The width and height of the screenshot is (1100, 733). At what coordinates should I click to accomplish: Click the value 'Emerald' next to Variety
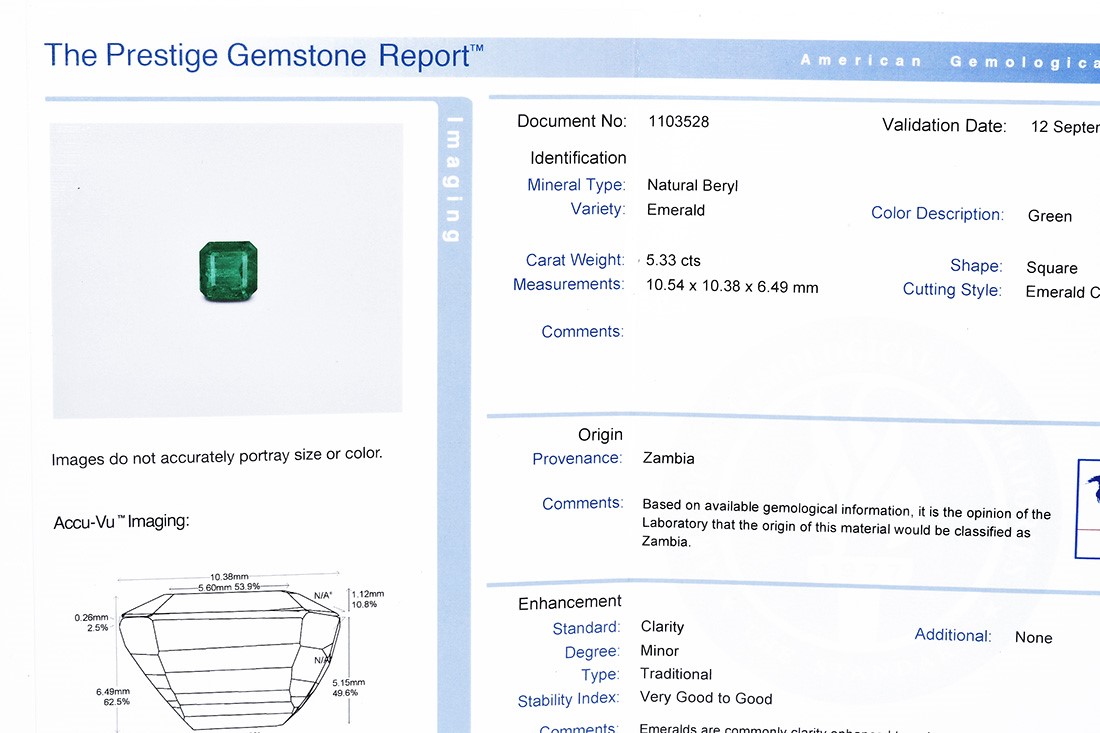676,210
